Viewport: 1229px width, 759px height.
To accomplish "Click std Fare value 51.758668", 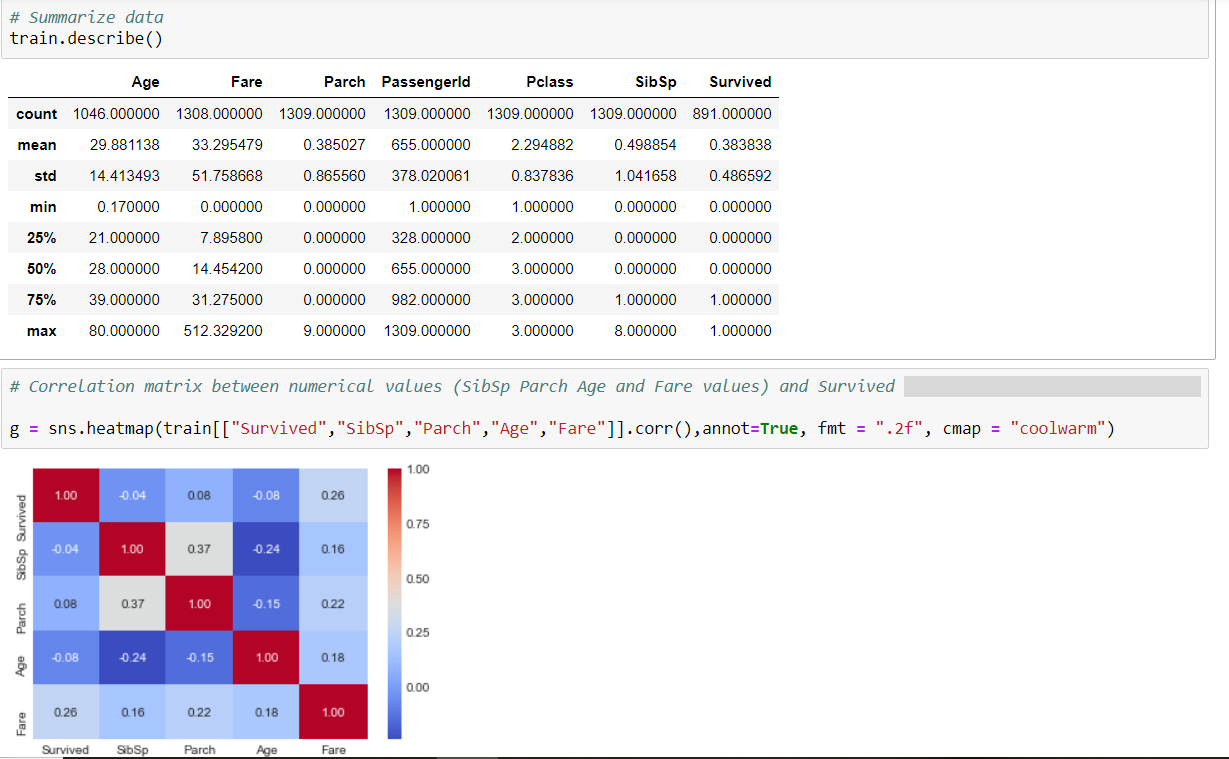I will [x=227, y=176].
